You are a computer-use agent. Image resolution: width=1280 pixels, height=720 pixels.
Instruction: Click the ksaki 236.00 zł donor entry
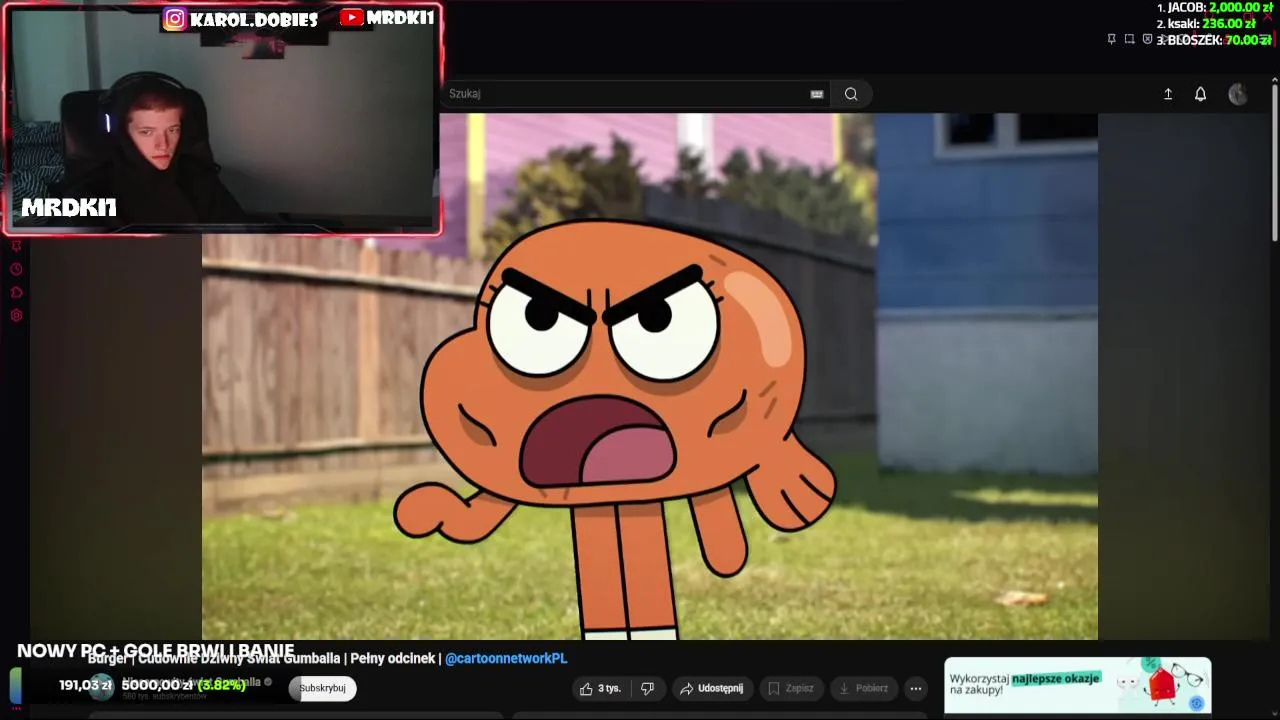(x=1206, y=23)
